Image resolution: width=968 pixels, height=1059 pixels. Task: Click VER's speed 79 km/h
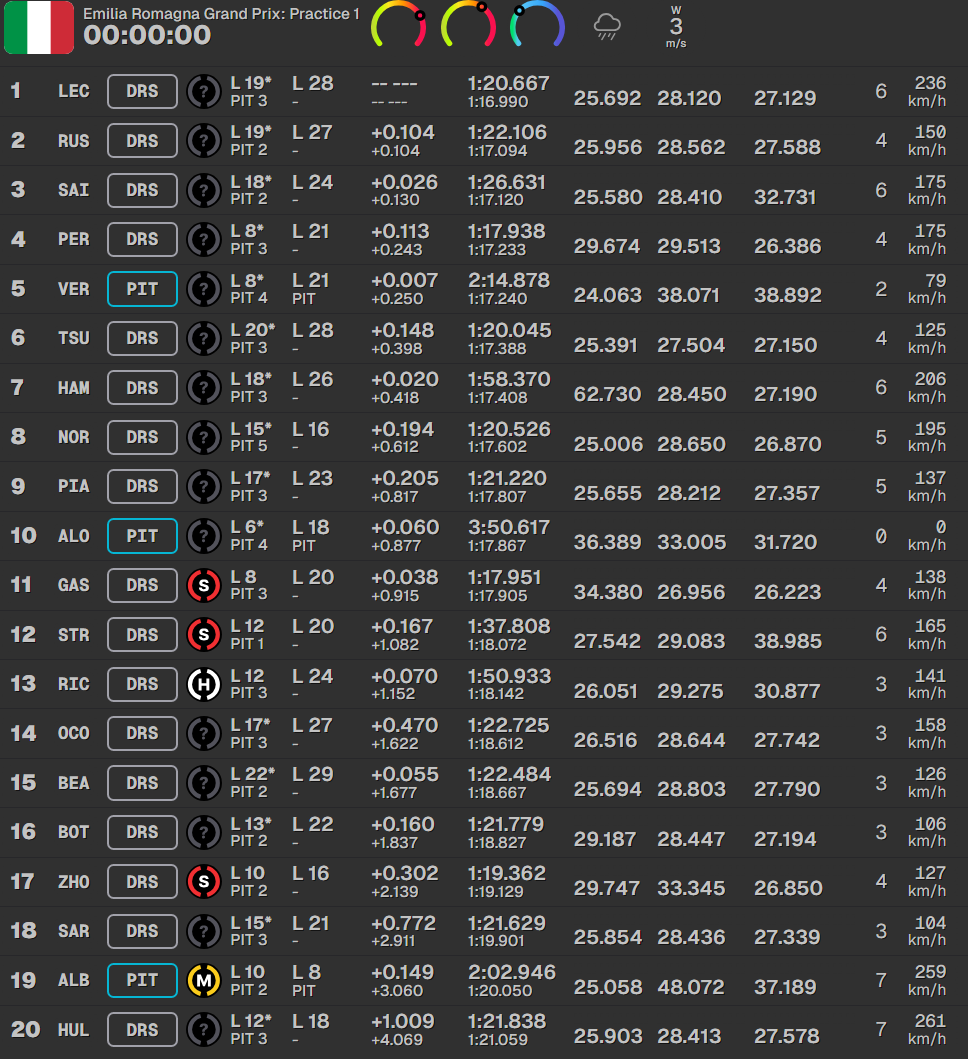point(927,289)
